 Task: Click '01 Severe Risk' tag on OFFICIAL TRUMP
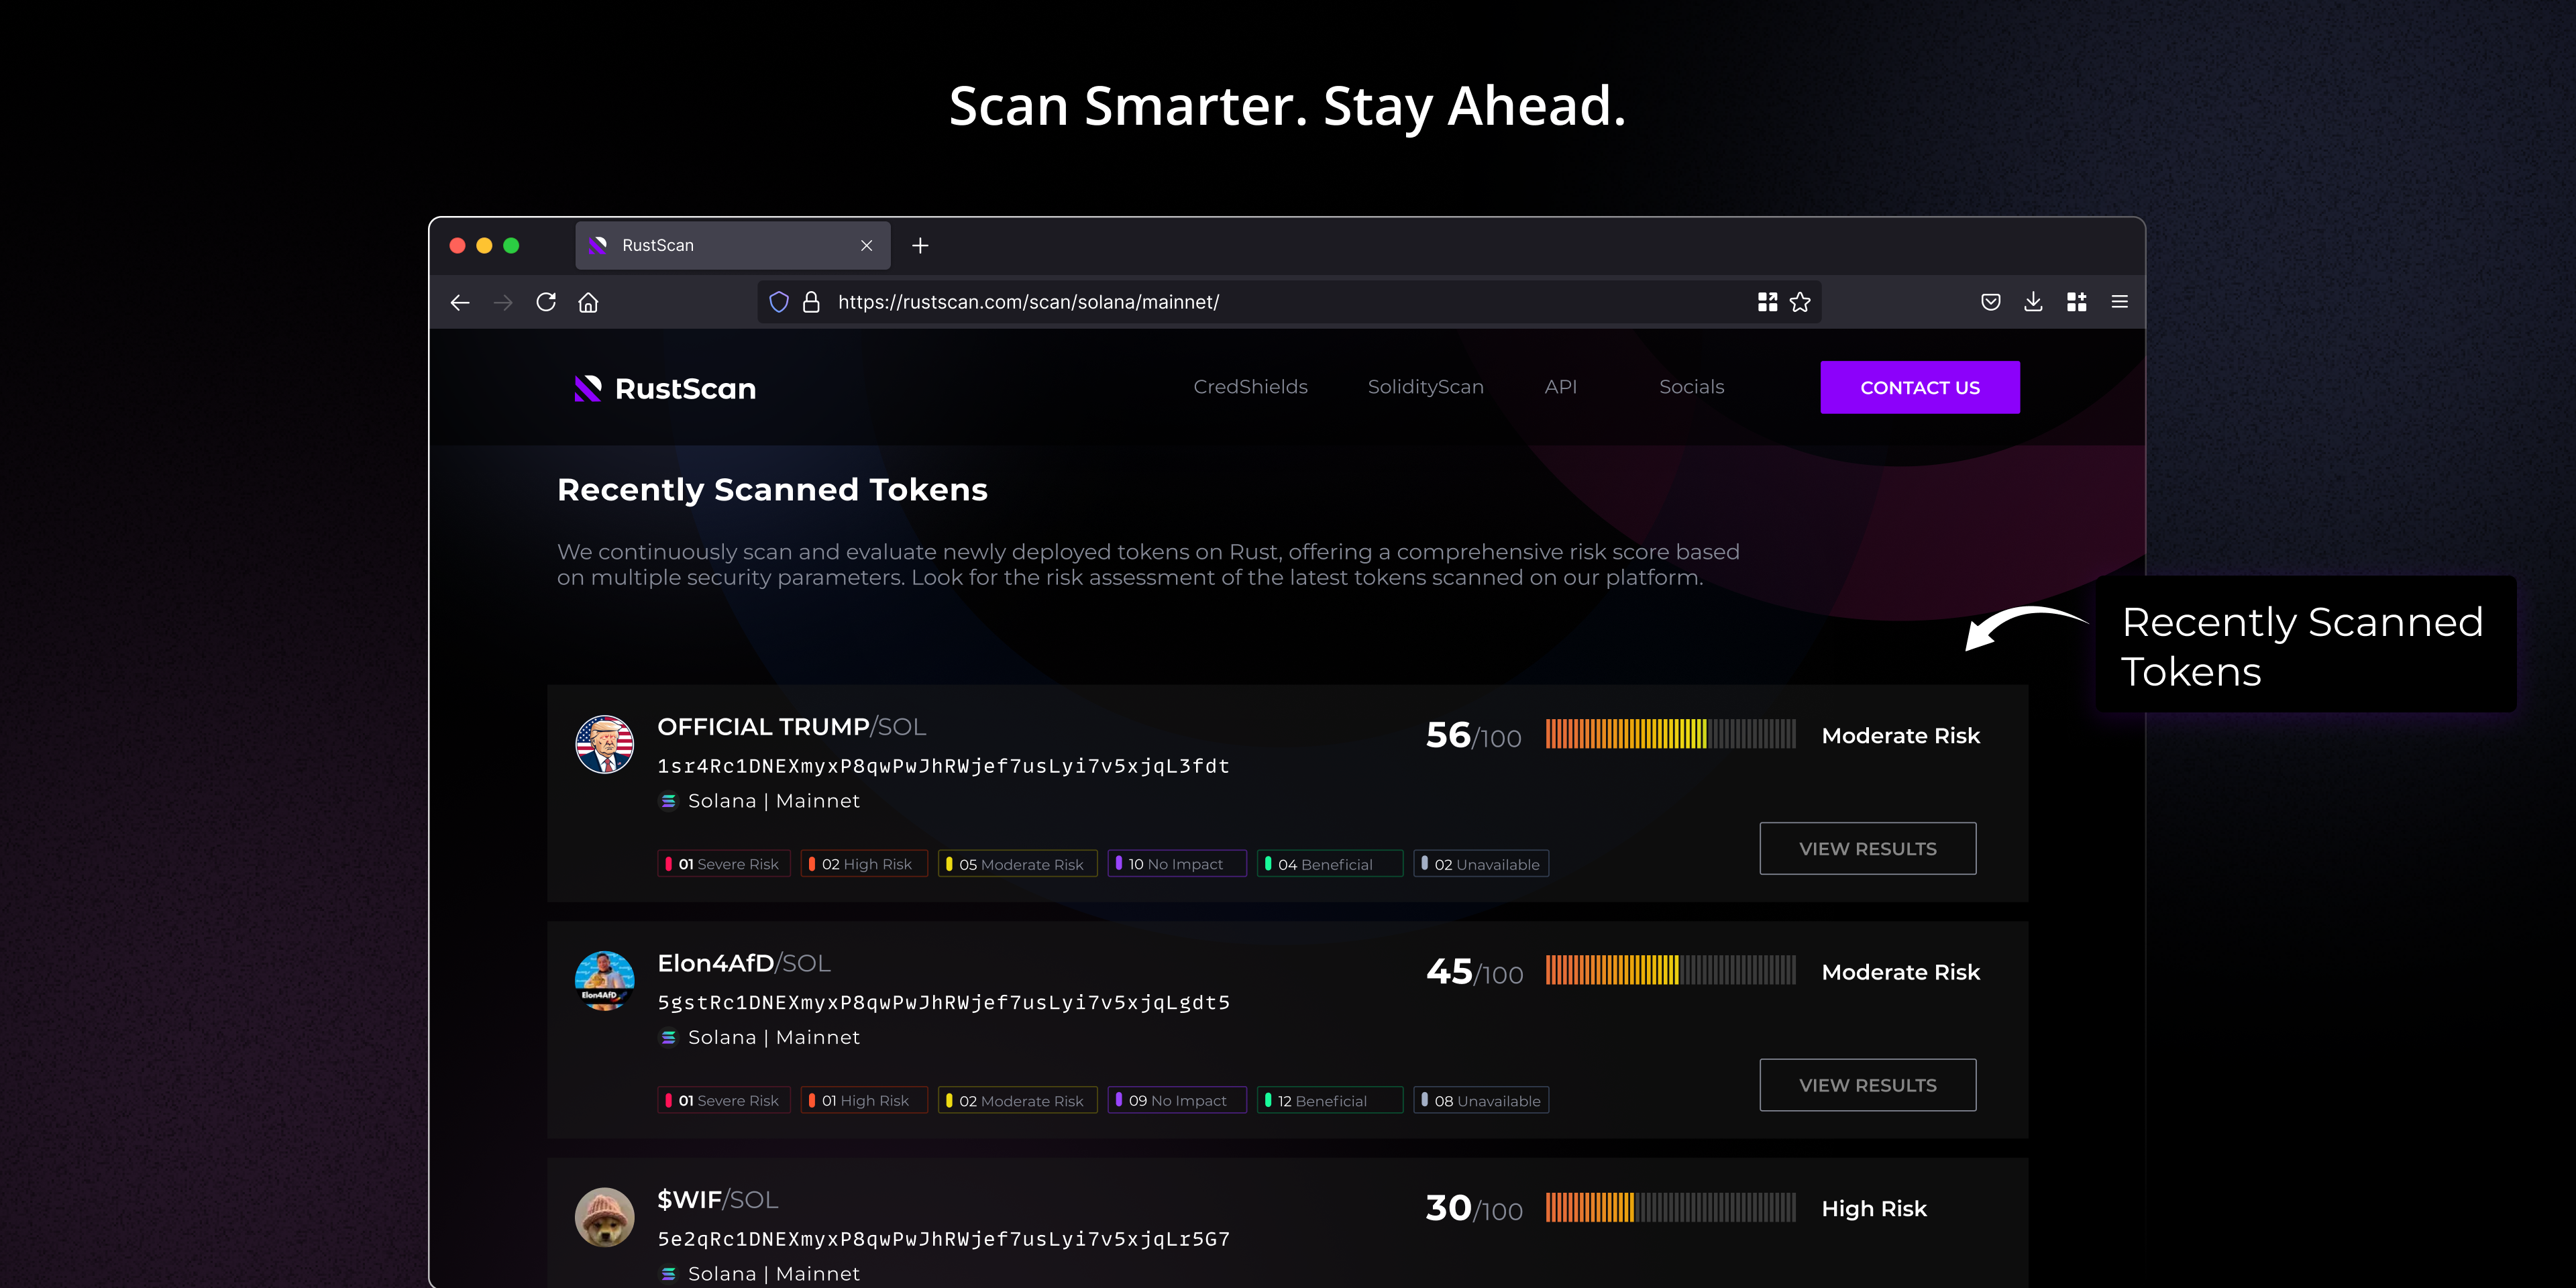[724, 864]
